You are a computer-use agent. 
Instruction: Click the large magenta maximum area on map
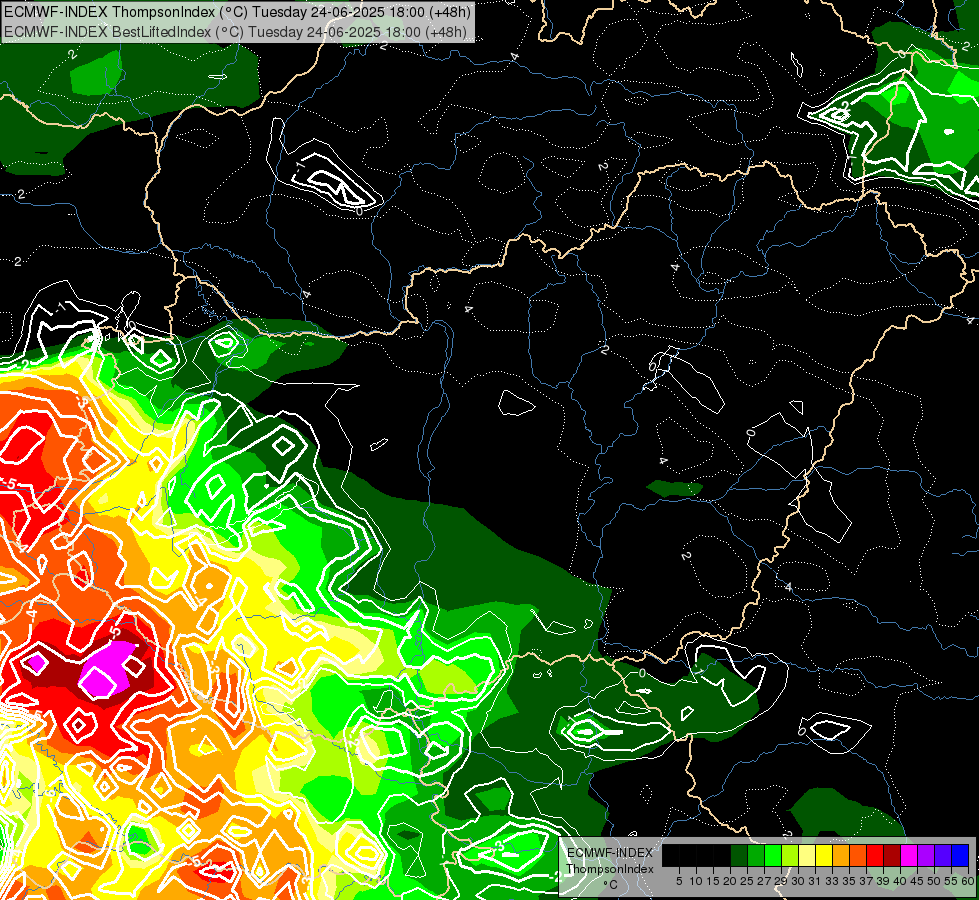click(x=107, y=668)
